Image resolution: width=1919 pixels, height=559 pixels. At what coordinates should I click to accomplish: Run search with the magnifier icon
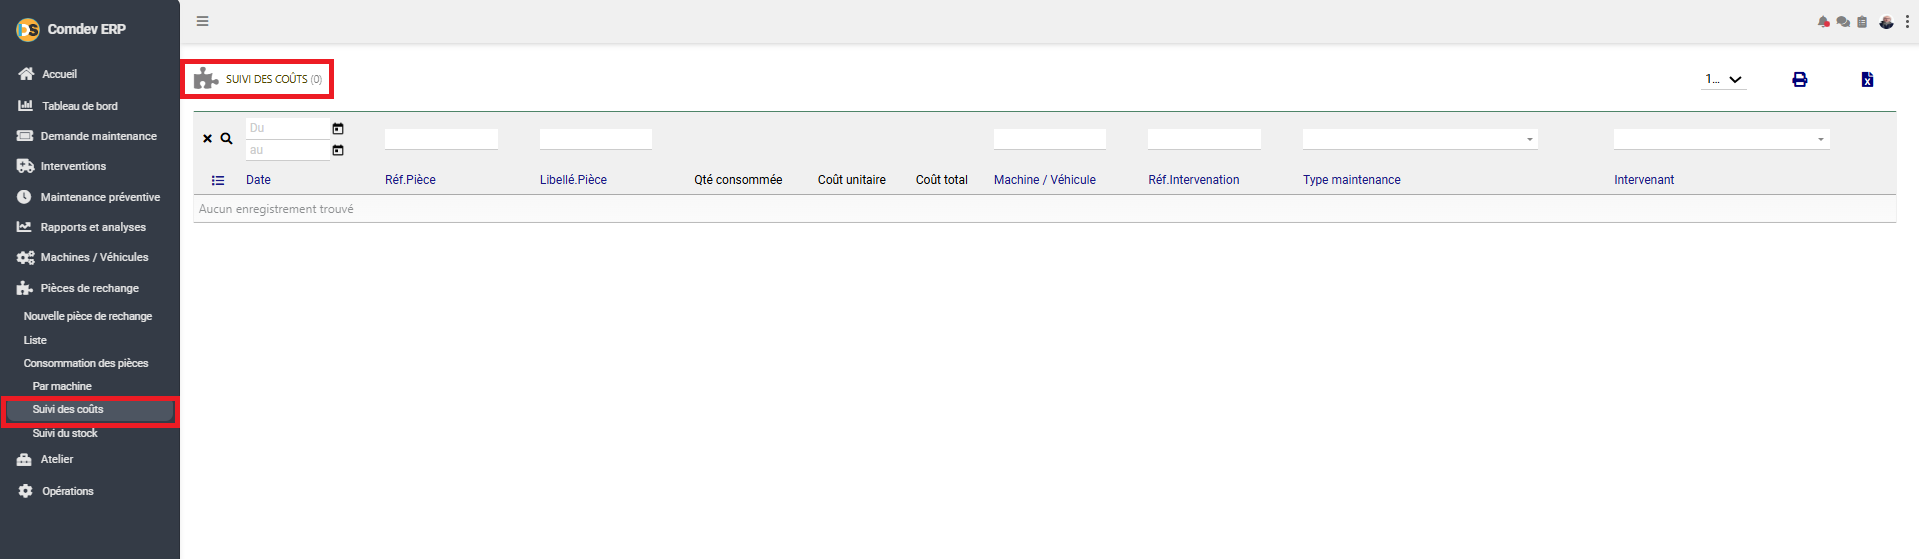pos(227,139)
